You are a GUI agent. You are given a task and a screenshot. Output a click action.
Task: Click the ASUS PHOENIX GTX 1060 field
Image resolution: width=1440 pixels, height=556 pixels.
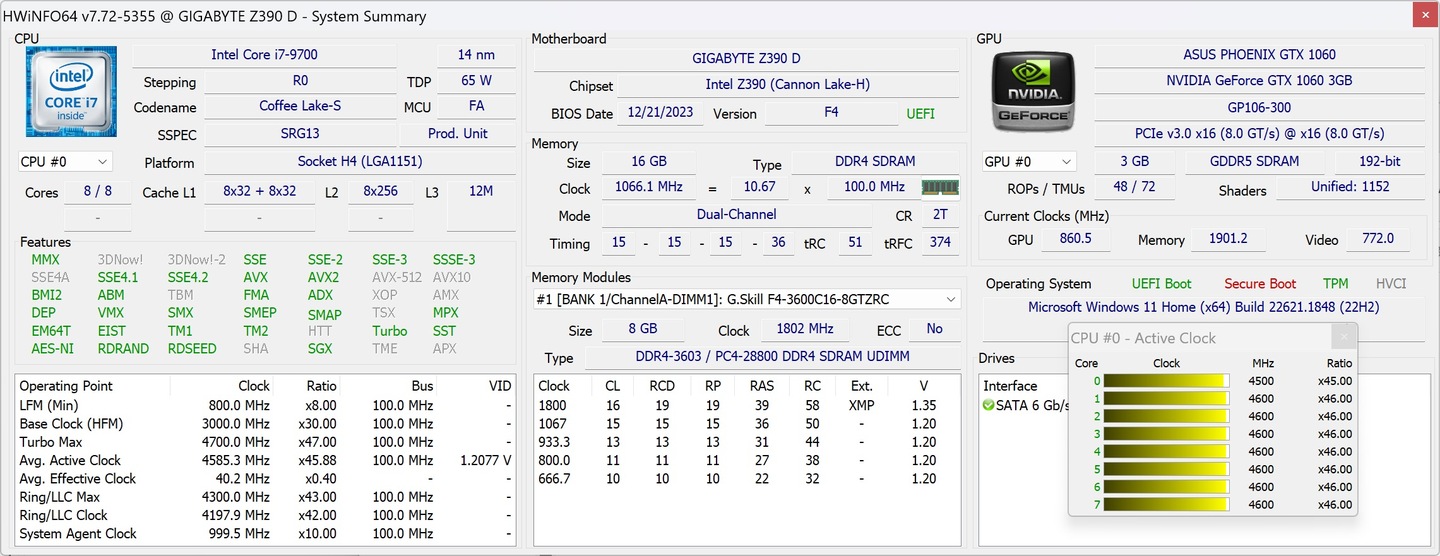point(1259,55)
